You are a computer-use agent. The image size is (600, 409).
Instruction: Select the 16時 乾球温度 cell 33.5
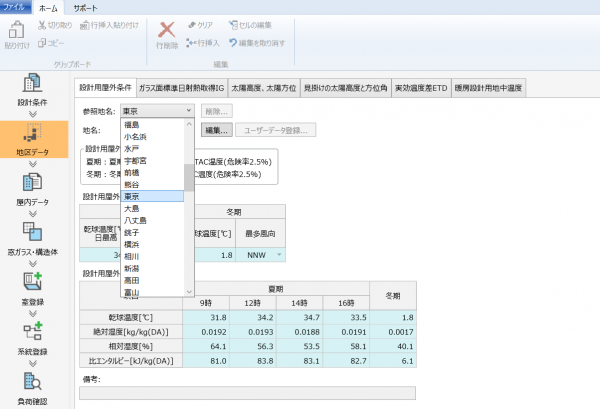pyautogui.click(x=346, y=318)
